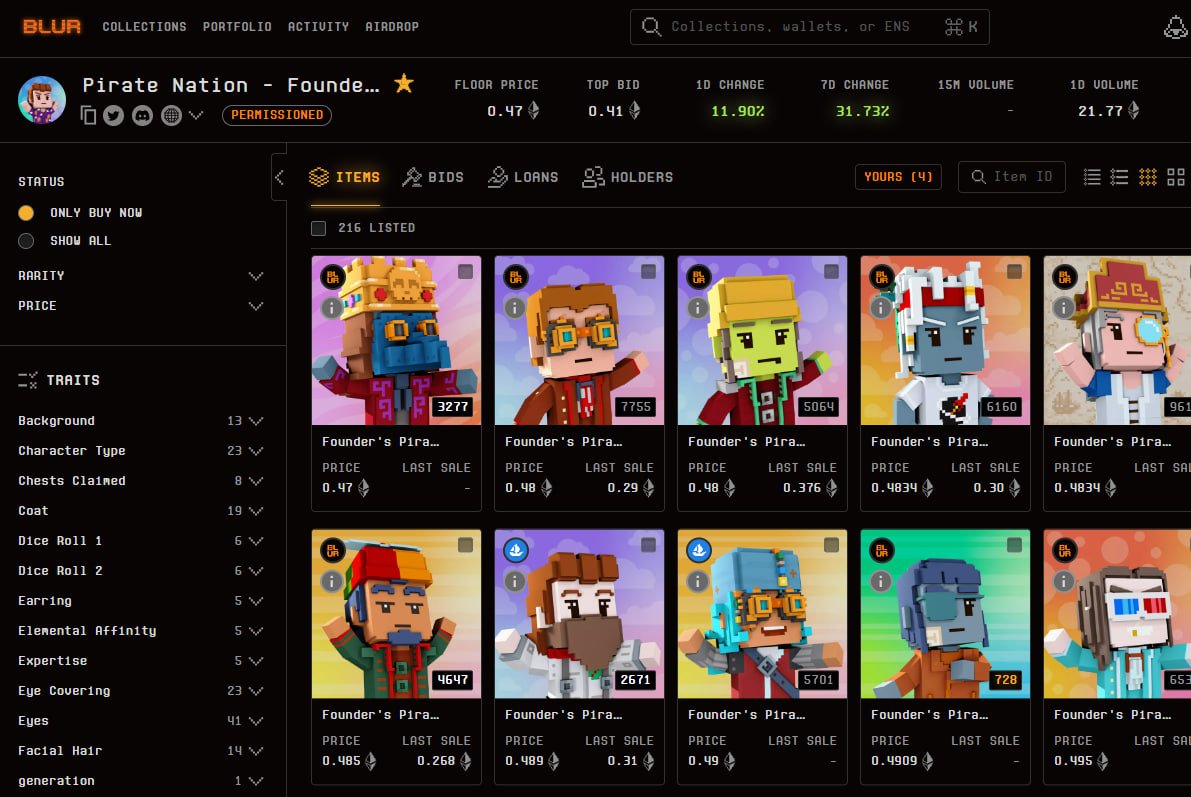Check the 216 Listed select-all checkbox
Image resolution: width=1191 pixels, height=797 pixels.
318,228
